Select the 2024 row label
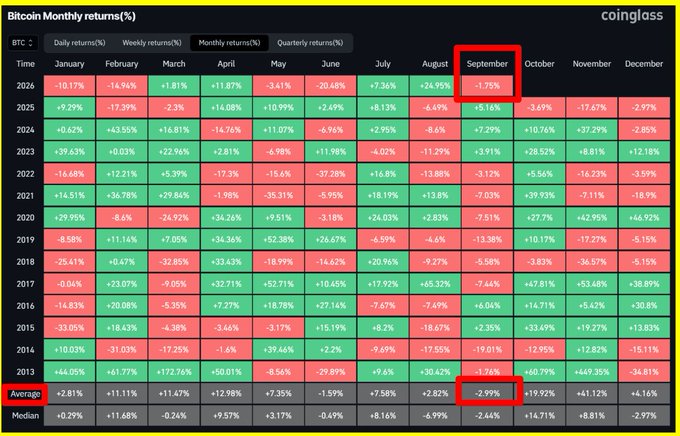 click(25, 130)
